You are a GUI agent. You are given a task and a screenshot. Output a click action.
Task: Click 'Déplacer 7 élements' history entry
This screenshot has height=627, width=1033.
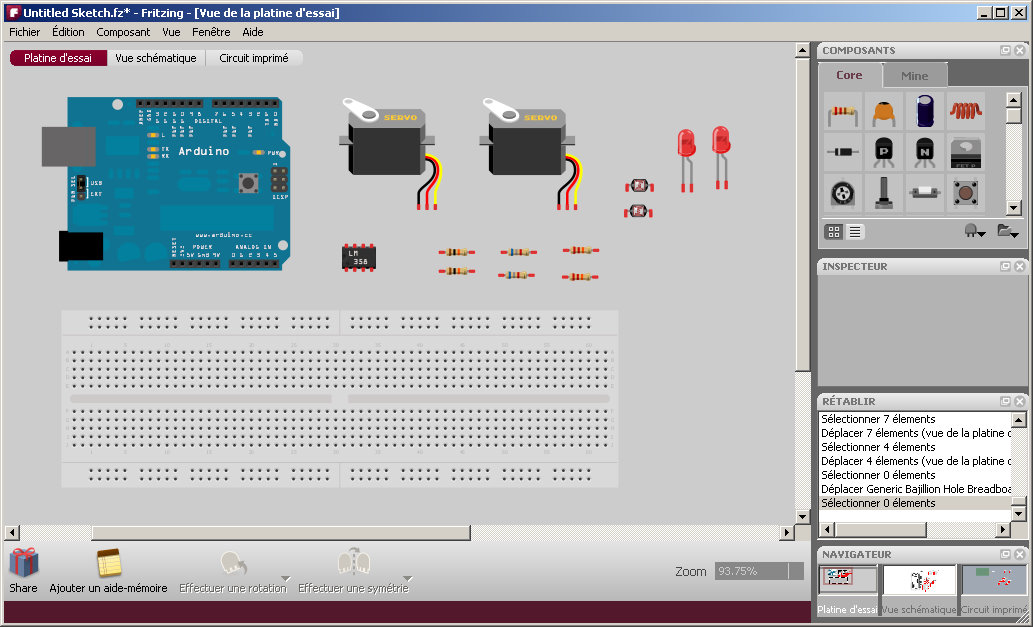[915, 433]
